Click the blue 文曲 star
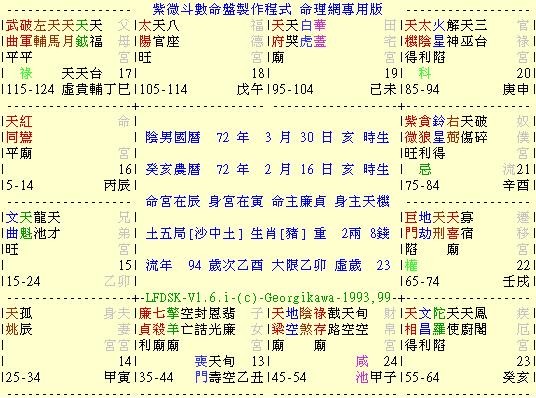 coord(12,225)
